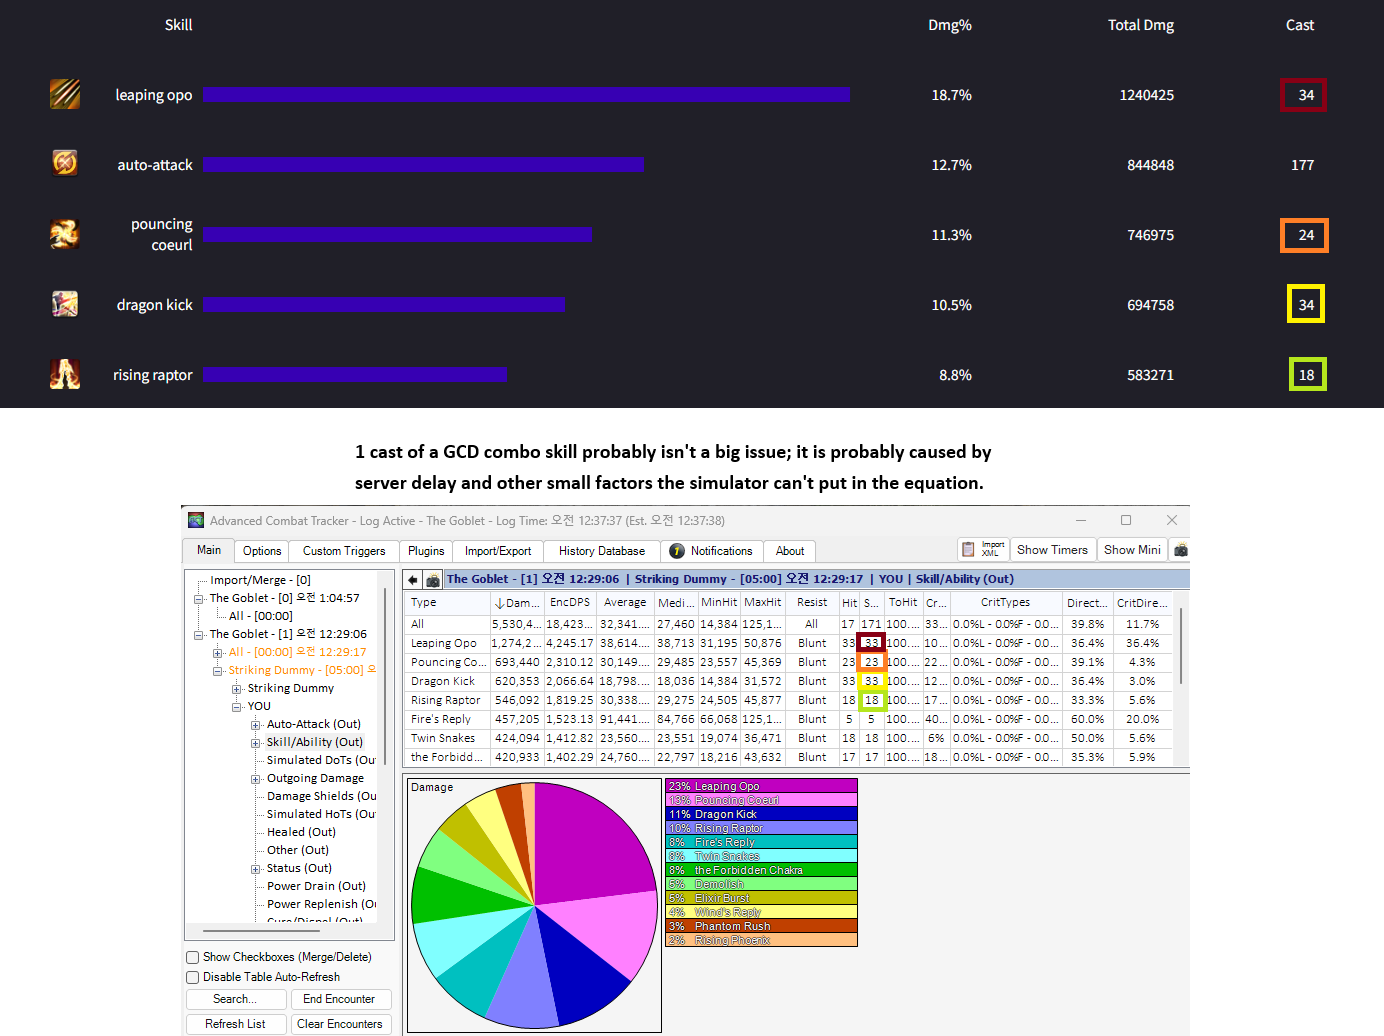Click the Resist column header
The image size is (1384, 1036).
[x=812, y=603]
